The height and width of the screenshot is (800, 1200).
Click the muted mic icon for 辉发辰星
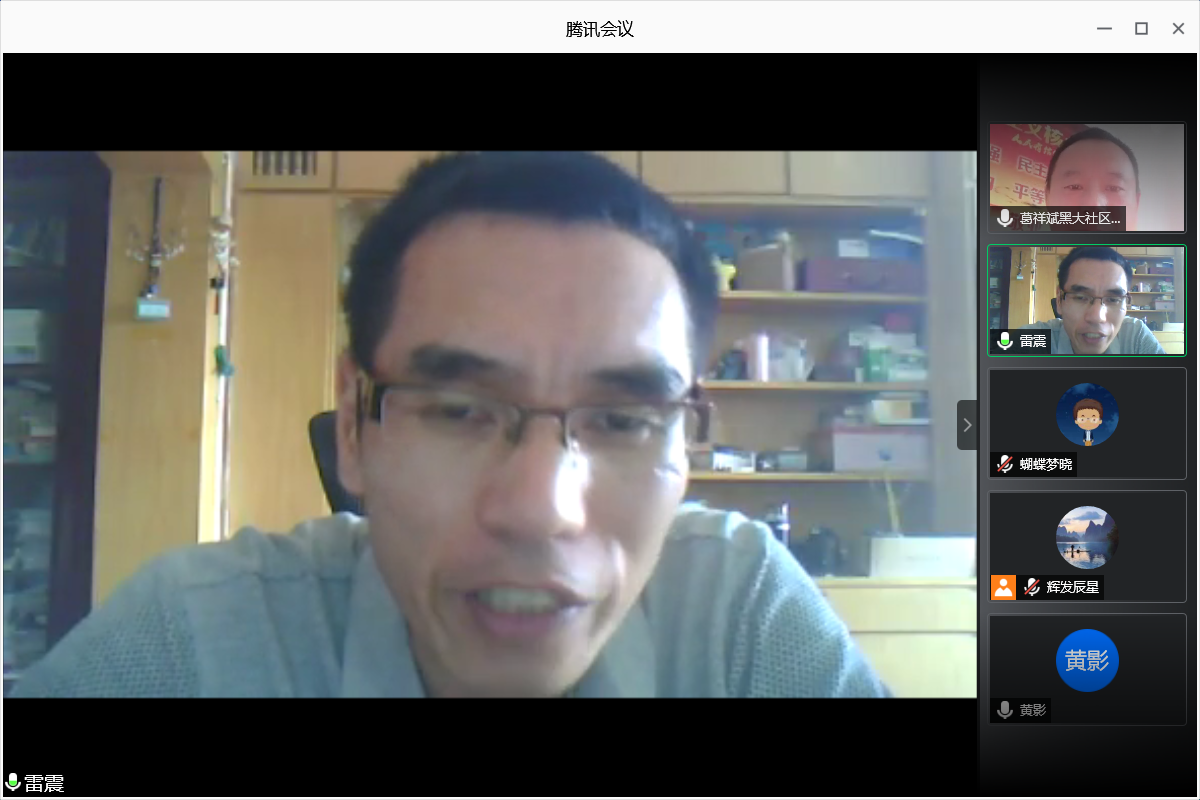pyautogui.click(x=1031, y=587)
